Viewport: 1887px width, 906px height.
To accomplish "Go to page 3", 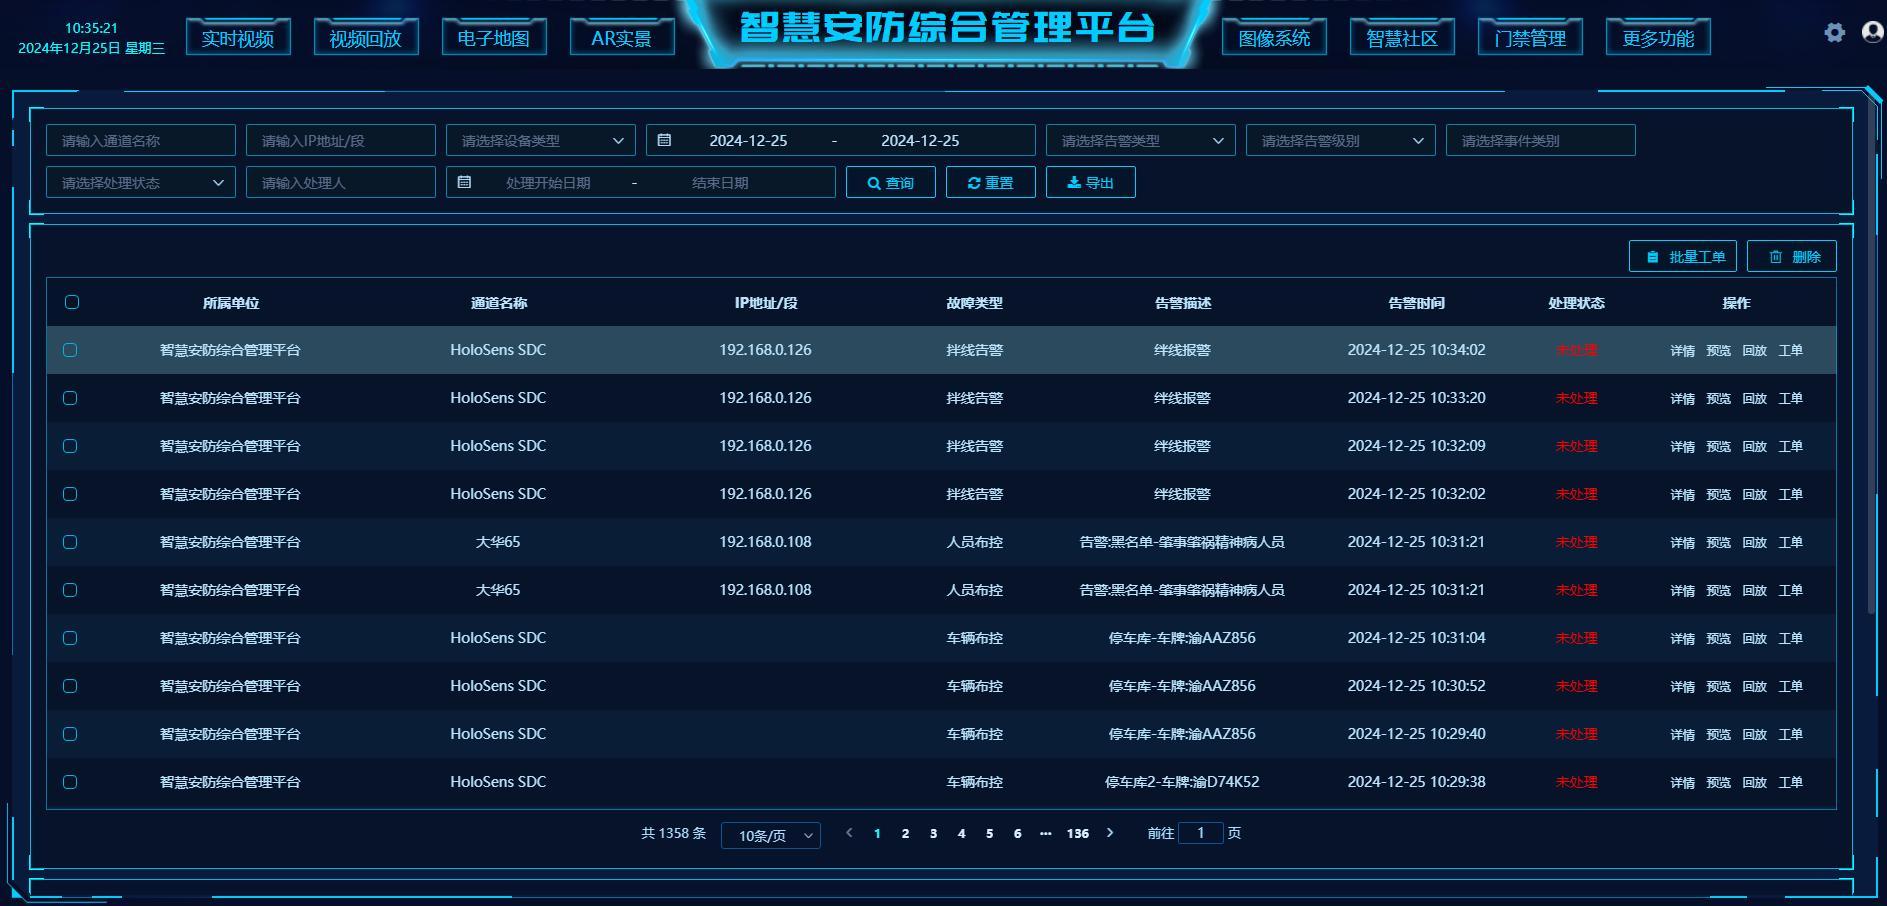I will (x=934, y=833).
